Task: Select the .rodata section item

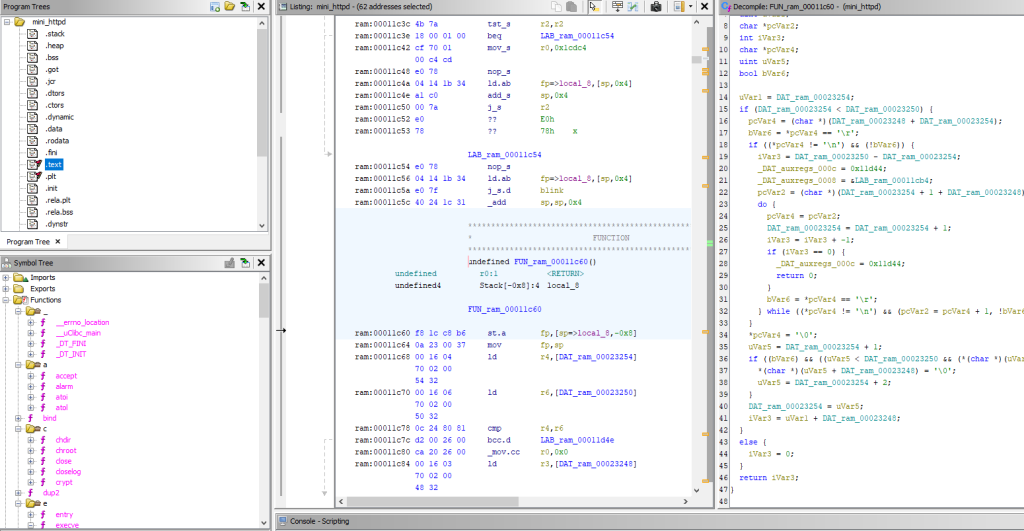Action: tap(56, 140)
